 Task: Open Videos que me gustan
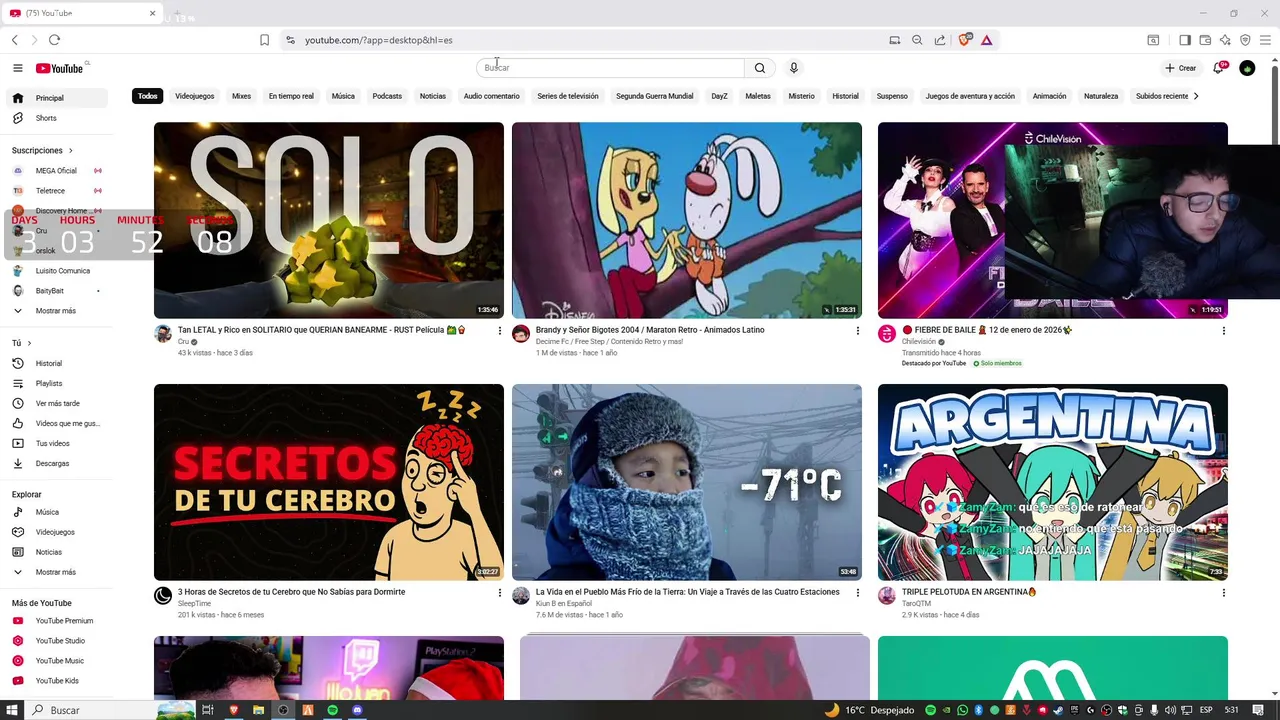59,423
